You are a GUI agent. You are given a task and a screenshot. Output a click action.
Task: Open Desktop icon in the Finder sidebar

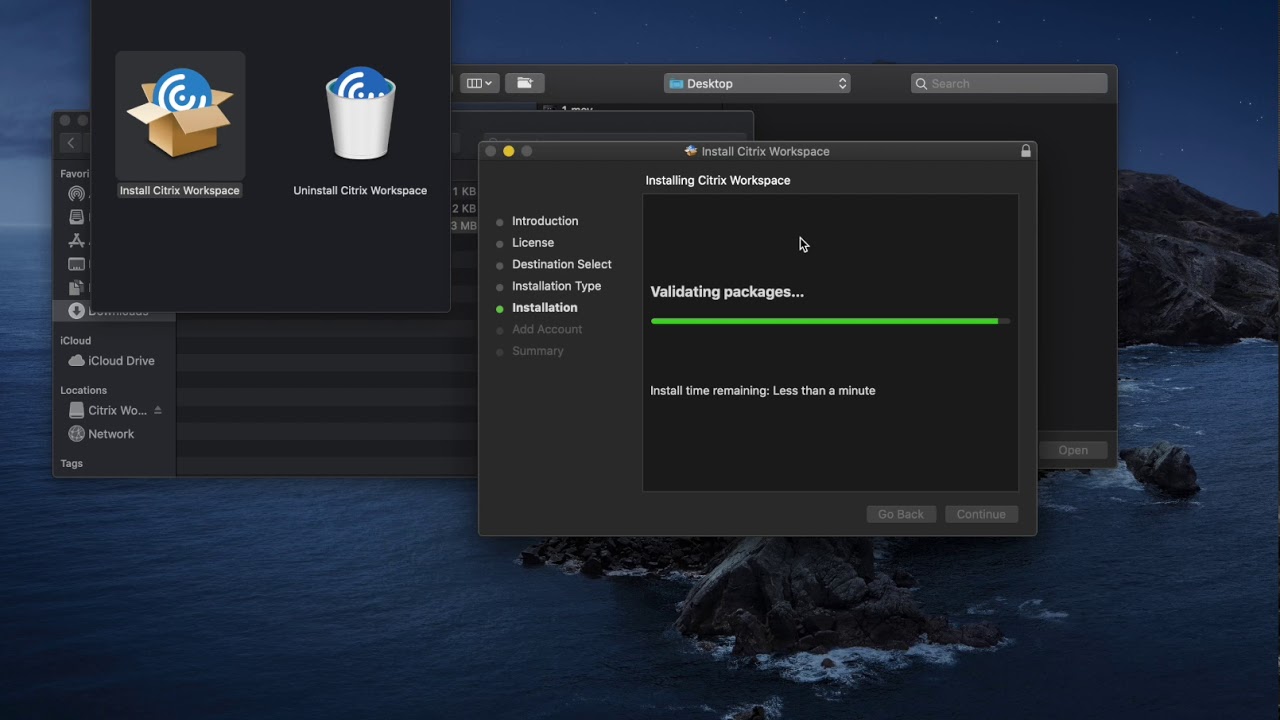[77, 265]
